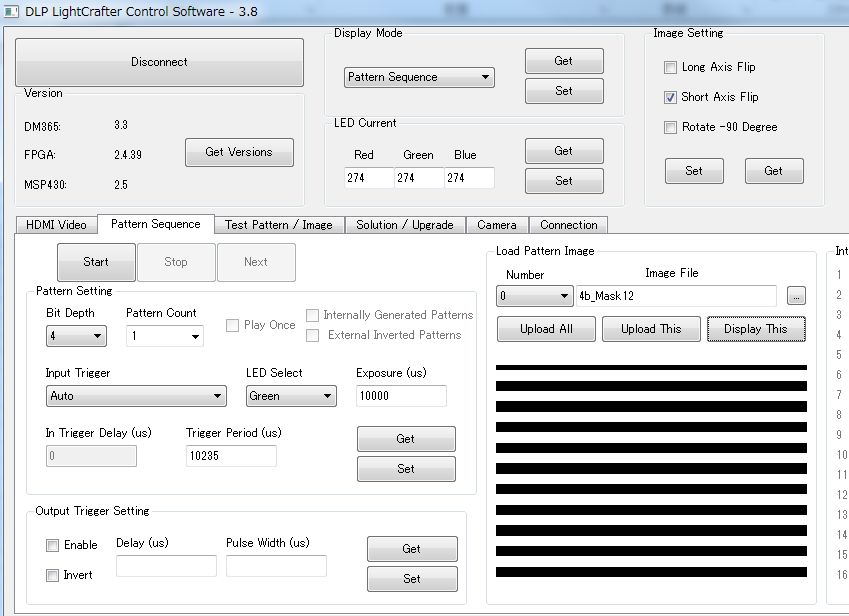Click the Trigger Period (us) field
849x616 pixels.
[x=231, y=456]
